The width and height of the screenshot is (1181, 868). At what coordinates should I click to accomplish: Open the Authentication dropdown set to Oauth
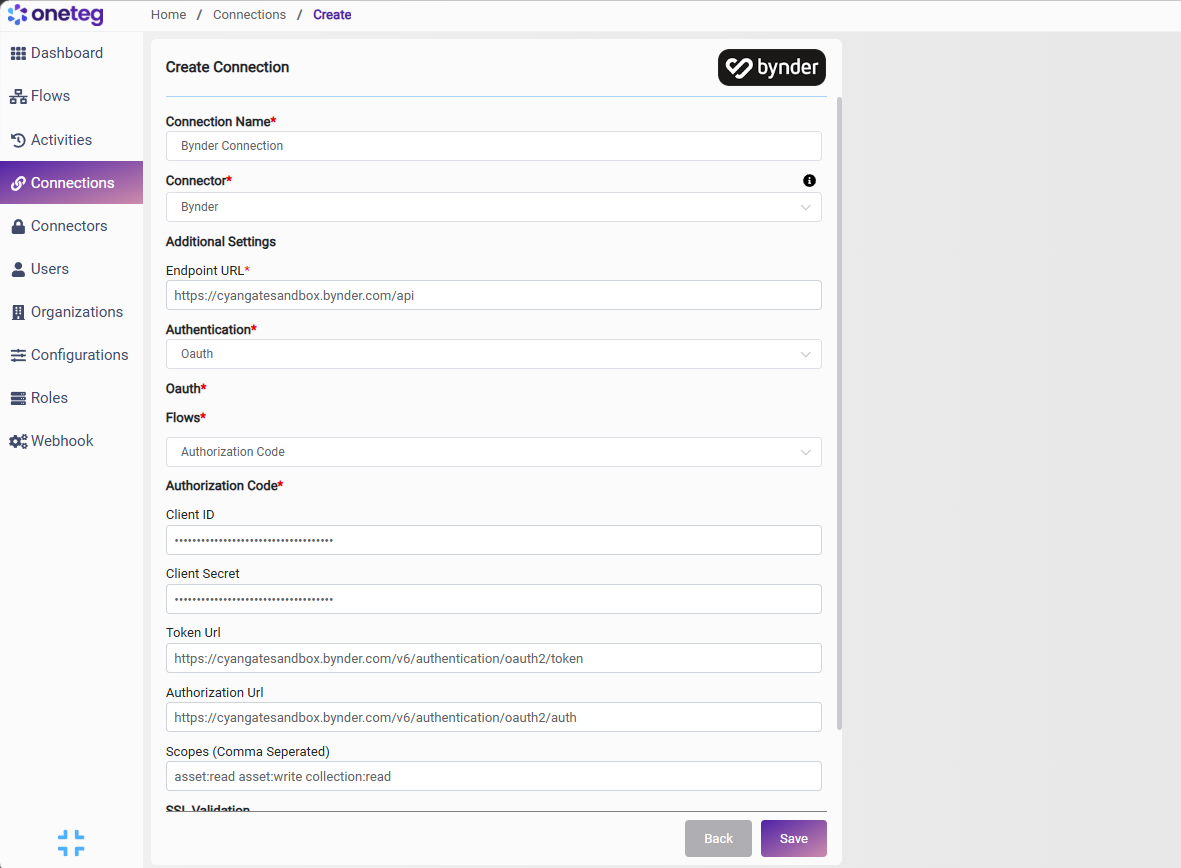point(493,354)
